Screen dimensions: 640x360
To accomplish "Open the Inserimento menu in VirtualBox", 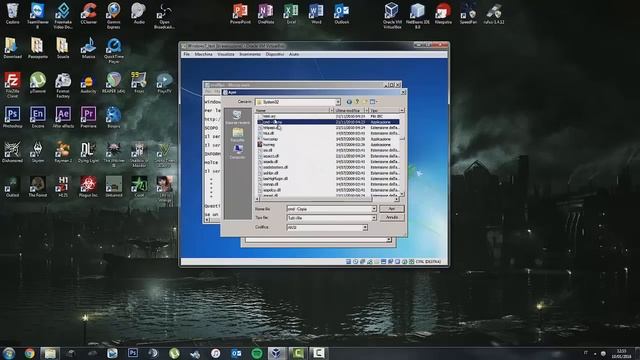I will [250, 54].
